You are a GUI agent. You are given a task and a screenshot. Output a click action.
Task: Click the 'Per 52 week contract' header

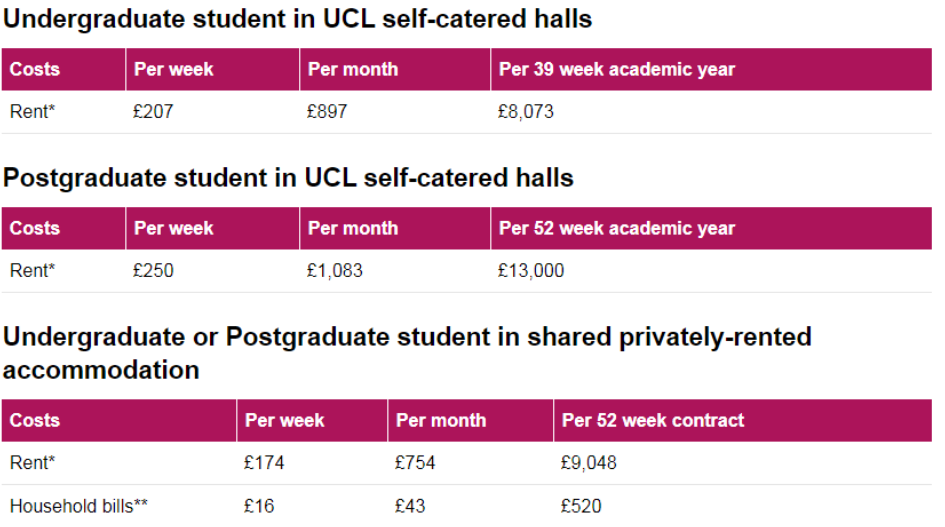pos(653,420)
